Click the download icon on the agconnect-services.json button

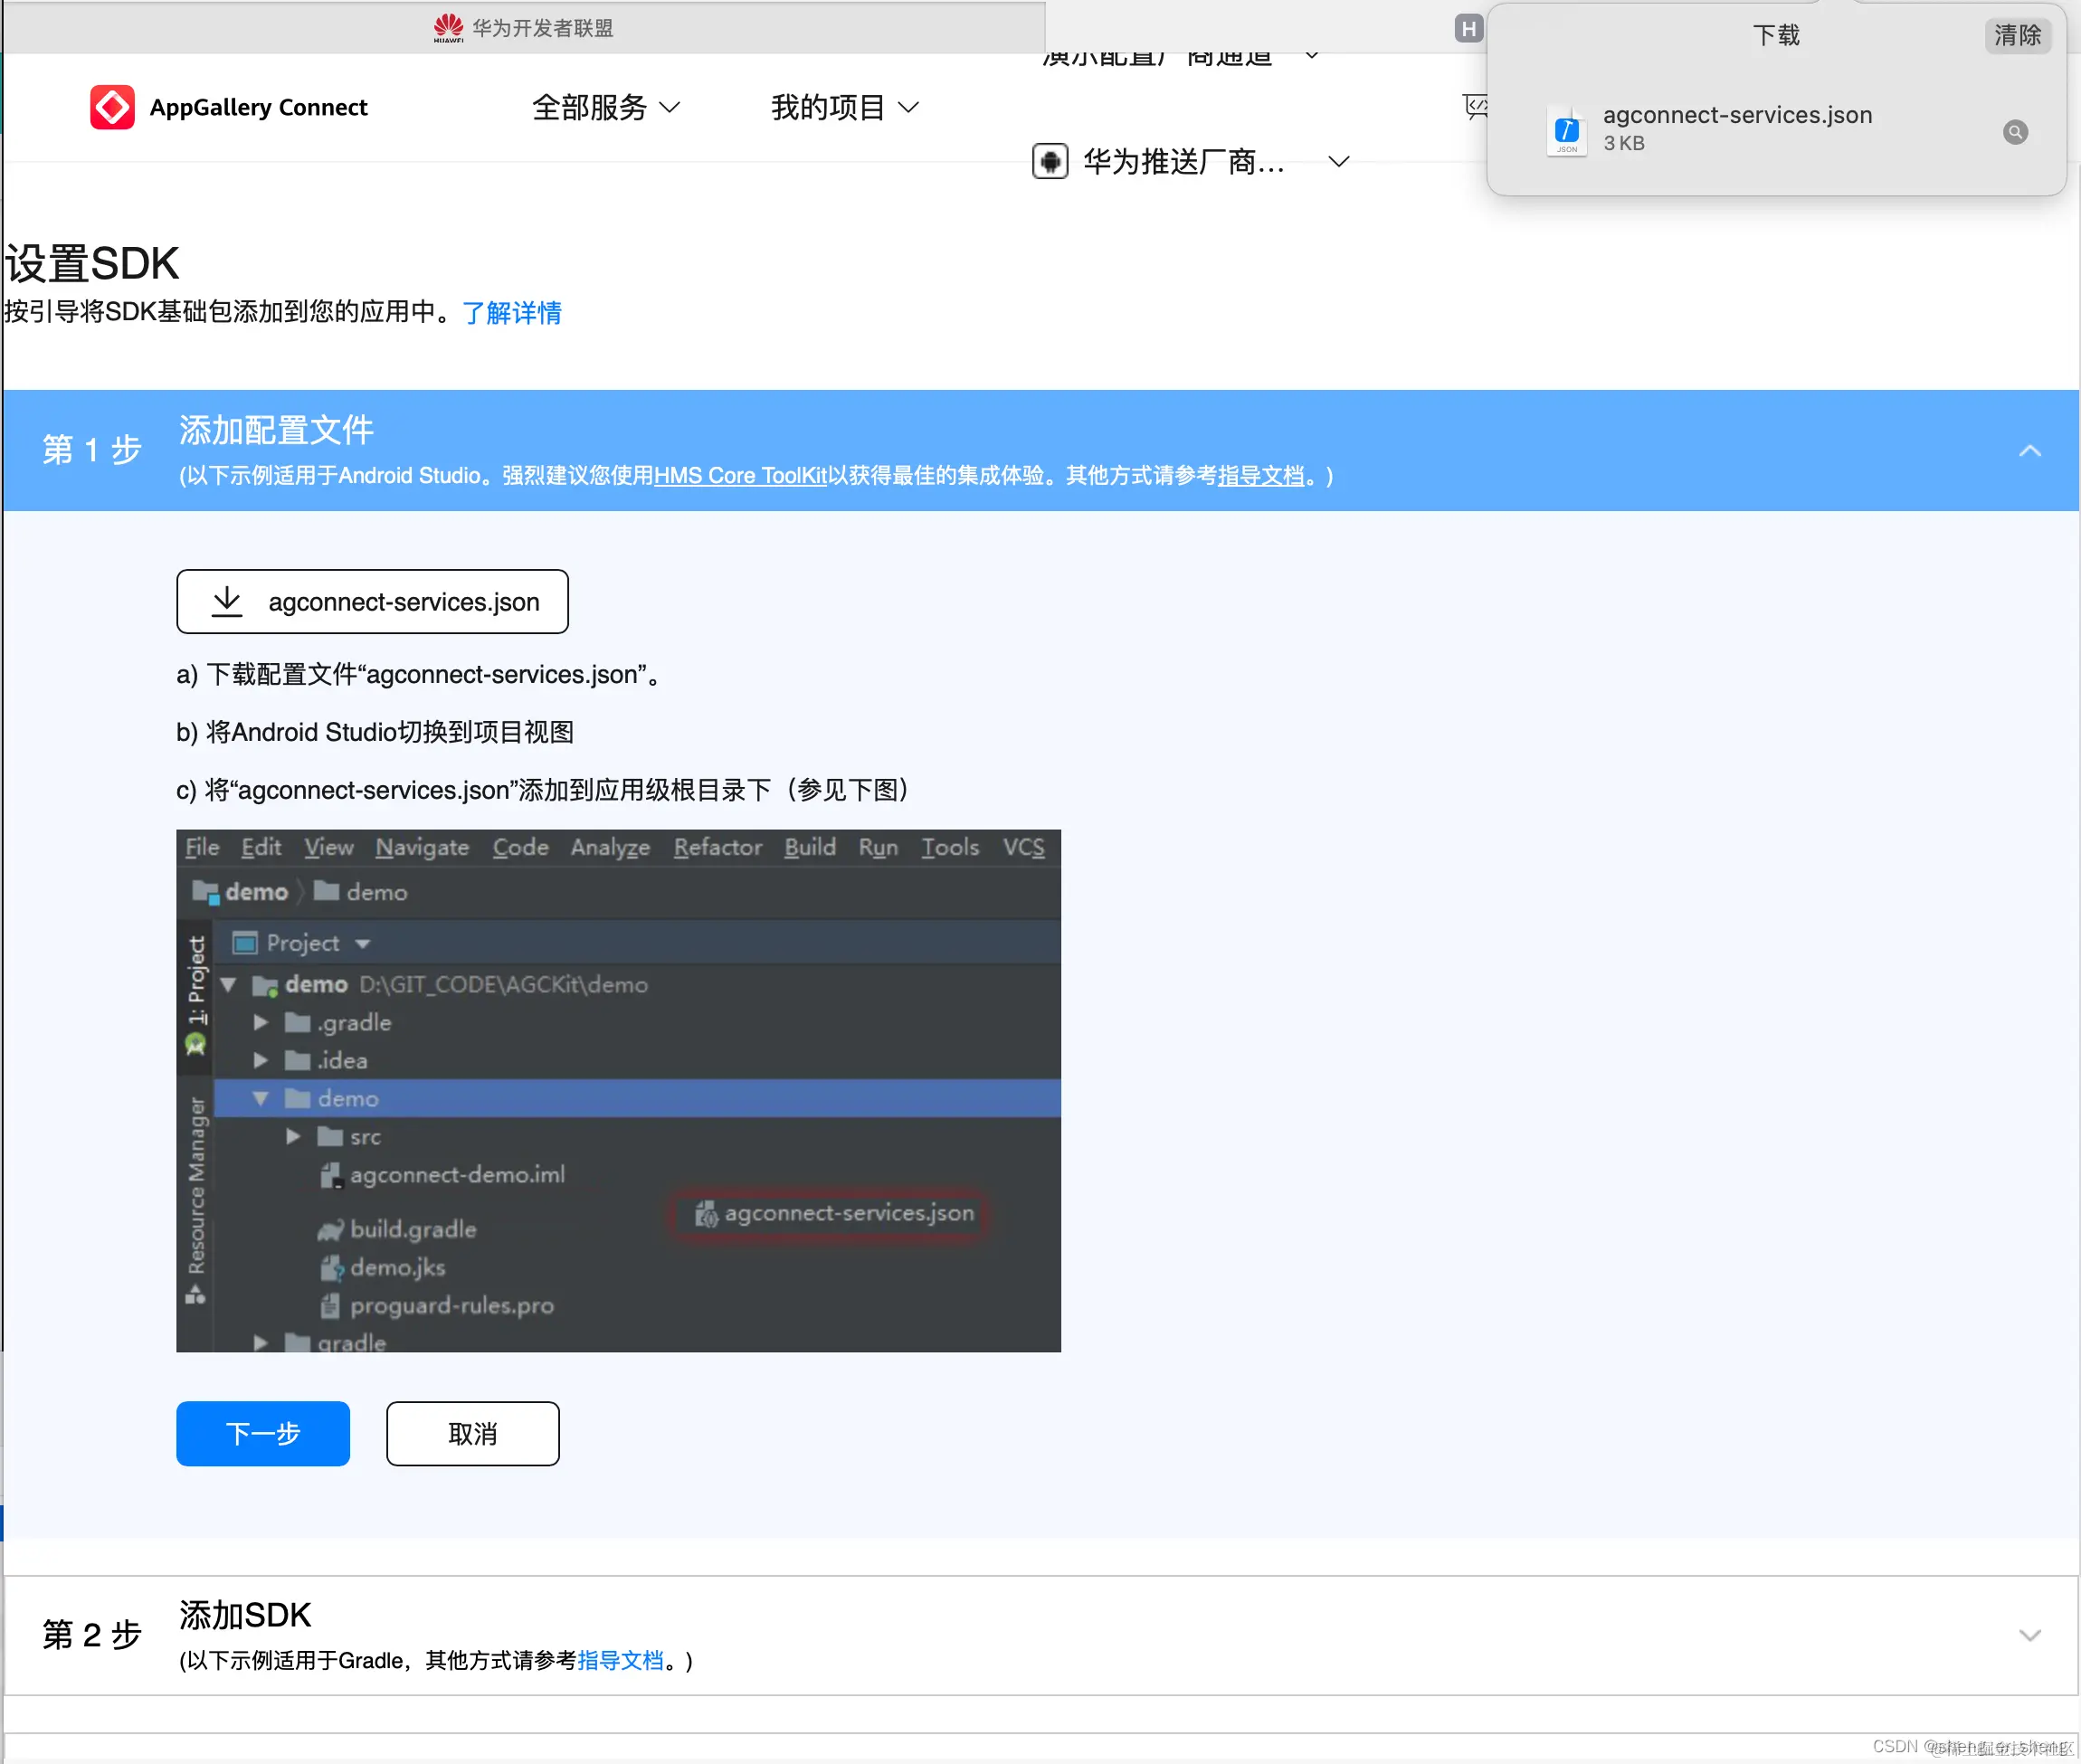[x=226, y=601]
